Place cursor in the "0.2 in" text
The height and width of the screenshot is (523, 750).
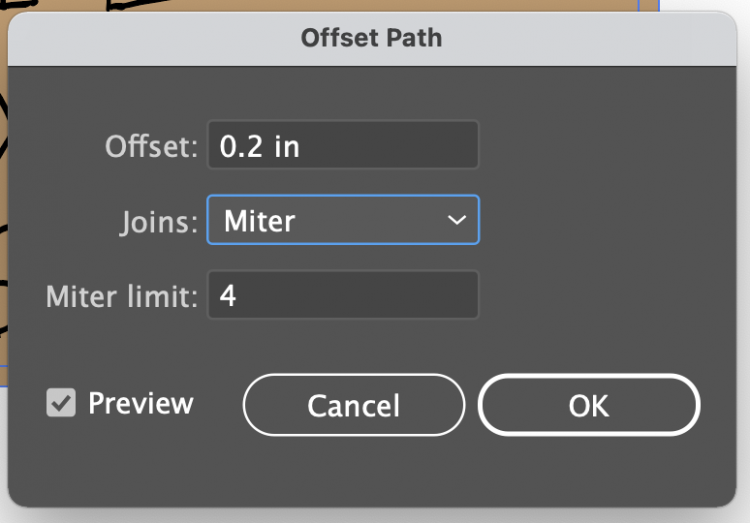[x=259, y=146]
